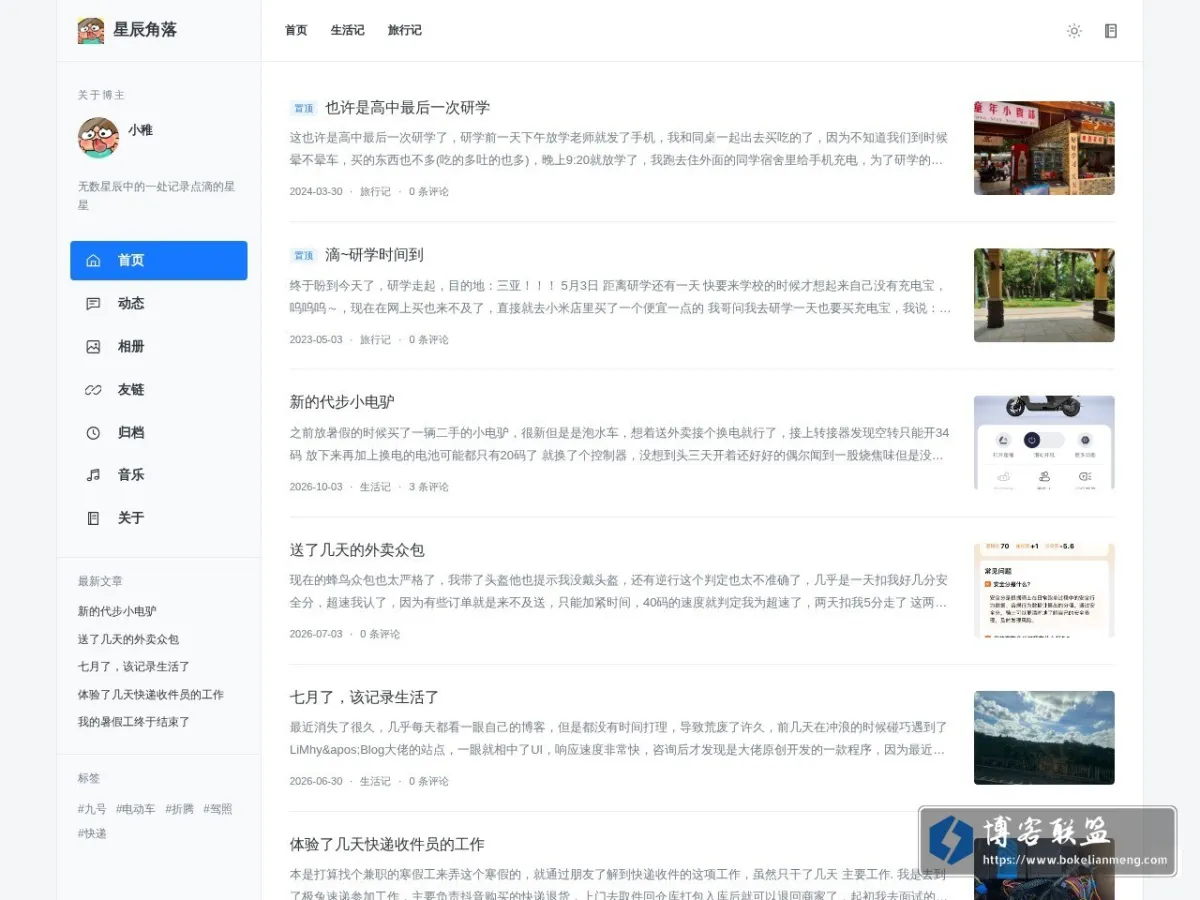Image resolution: width=1200 pixels, height=900 pixels.
Task: Click the #驾照 tag
Action: click(218, 809)
